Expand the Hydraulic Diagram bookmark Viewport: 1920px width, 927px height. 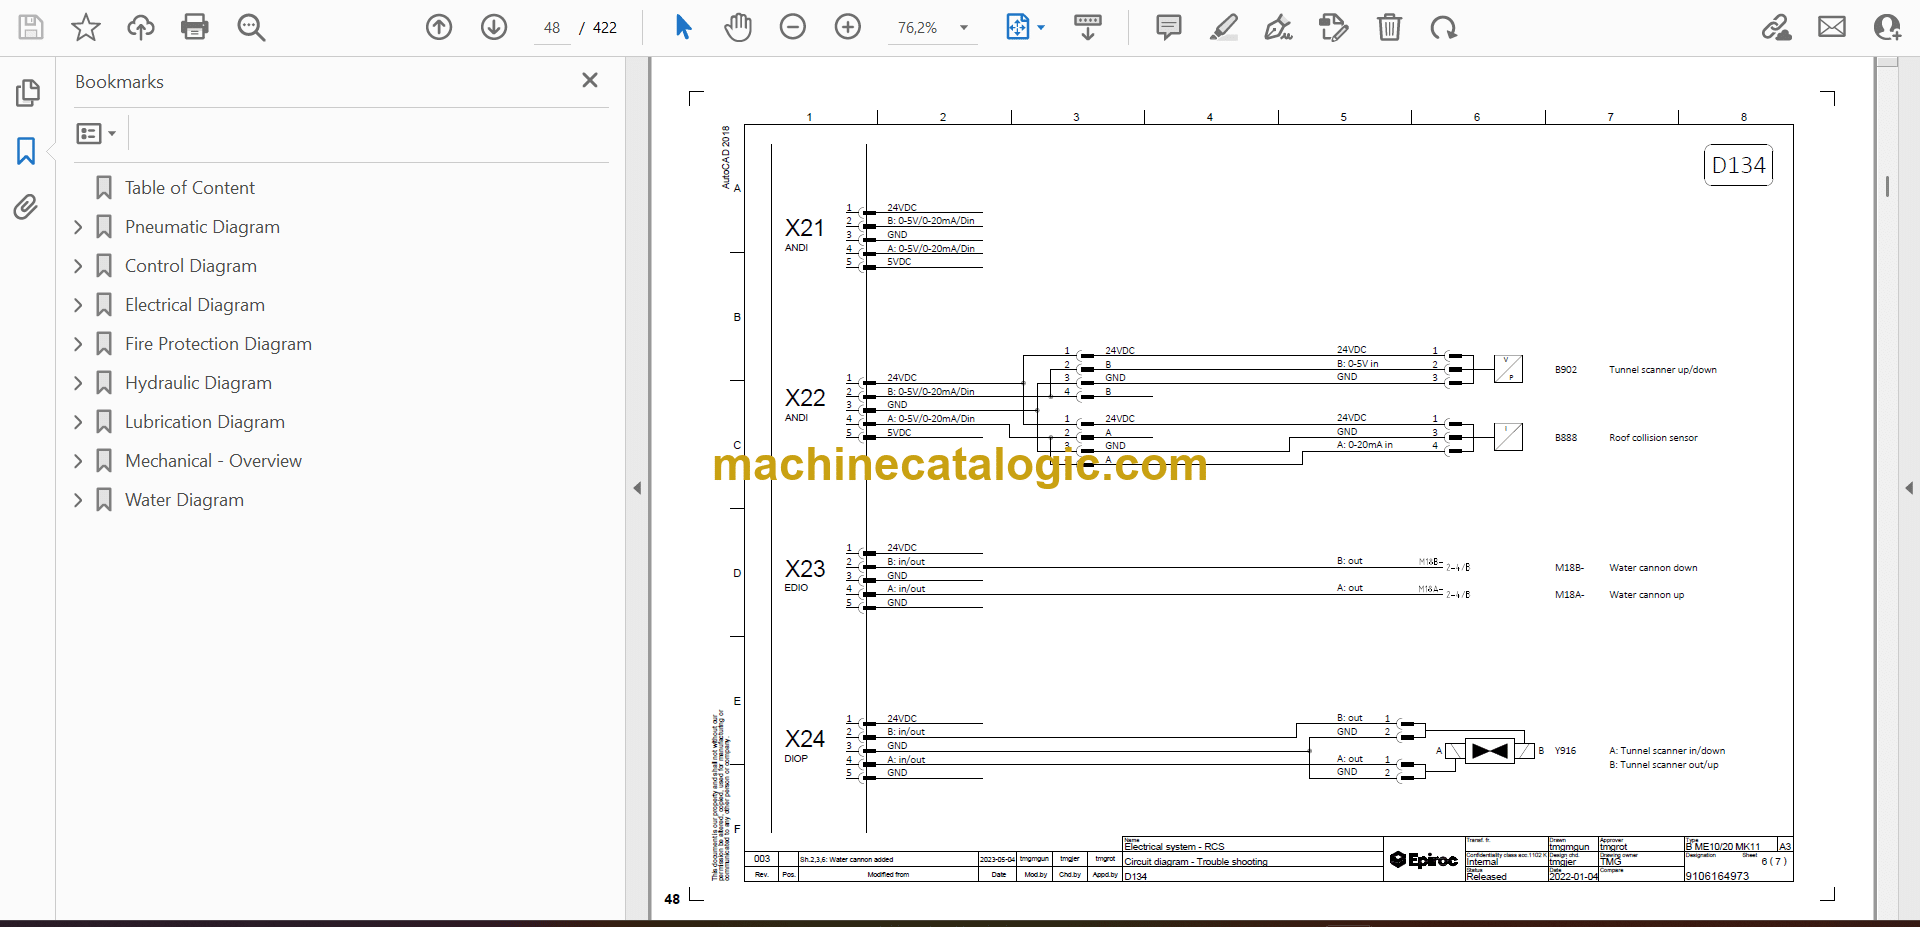click(x=78, y=383)
